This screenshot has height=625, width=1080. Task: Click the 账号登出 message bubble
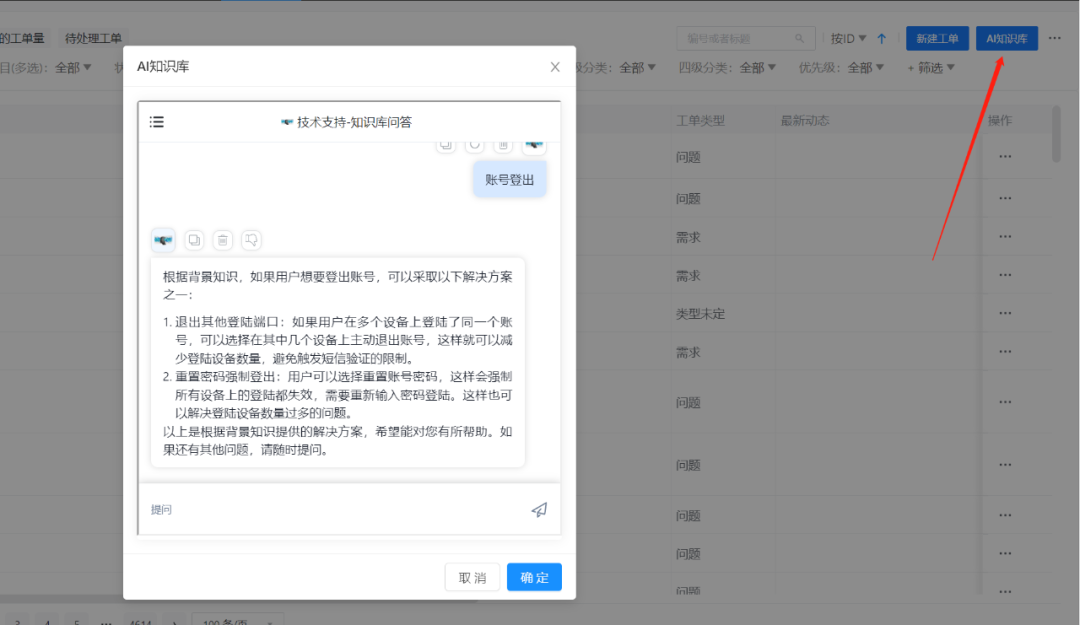pyautogui.click(x=510, y=180)
